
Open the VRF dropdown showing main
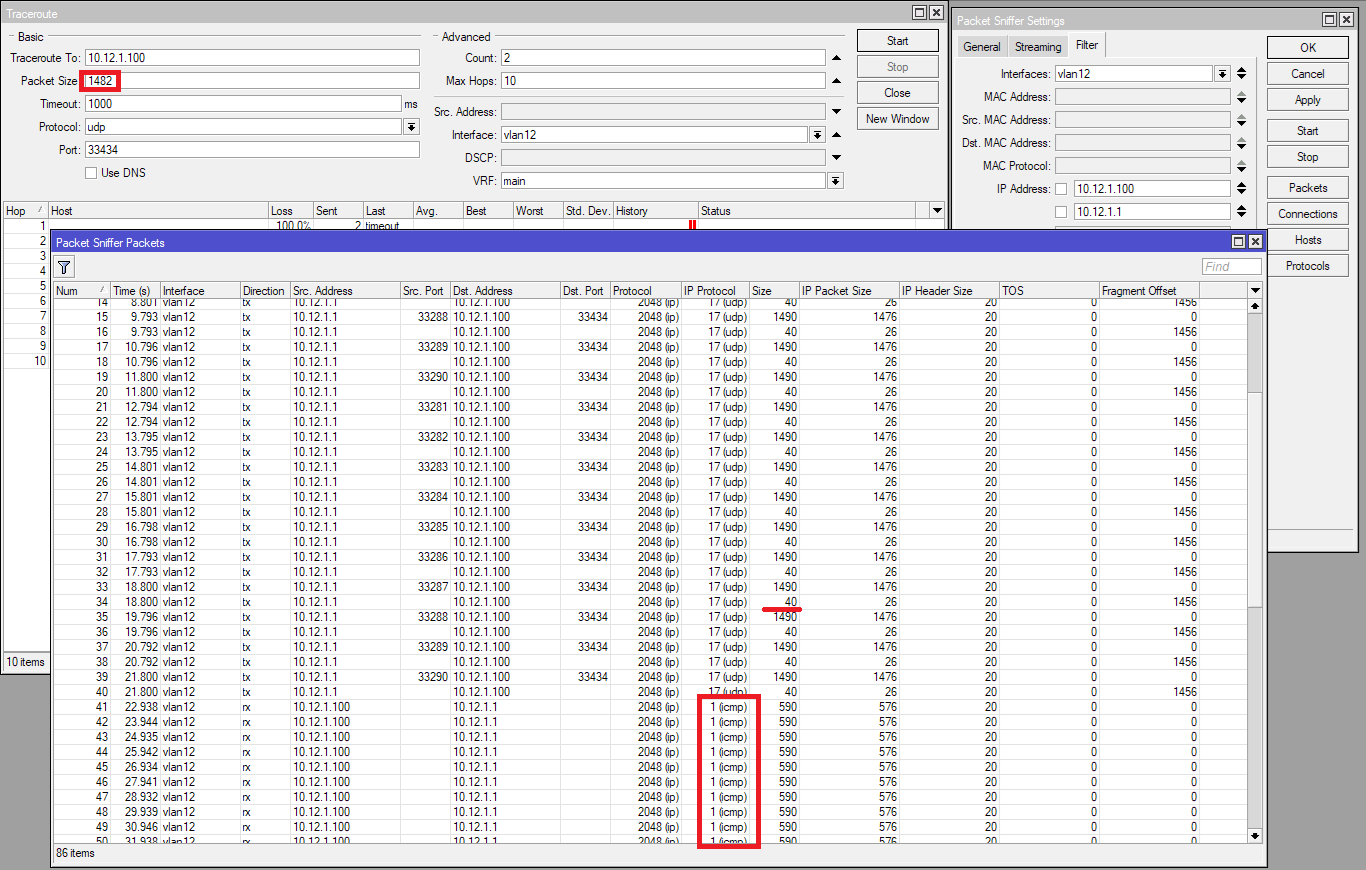[835, 181]
